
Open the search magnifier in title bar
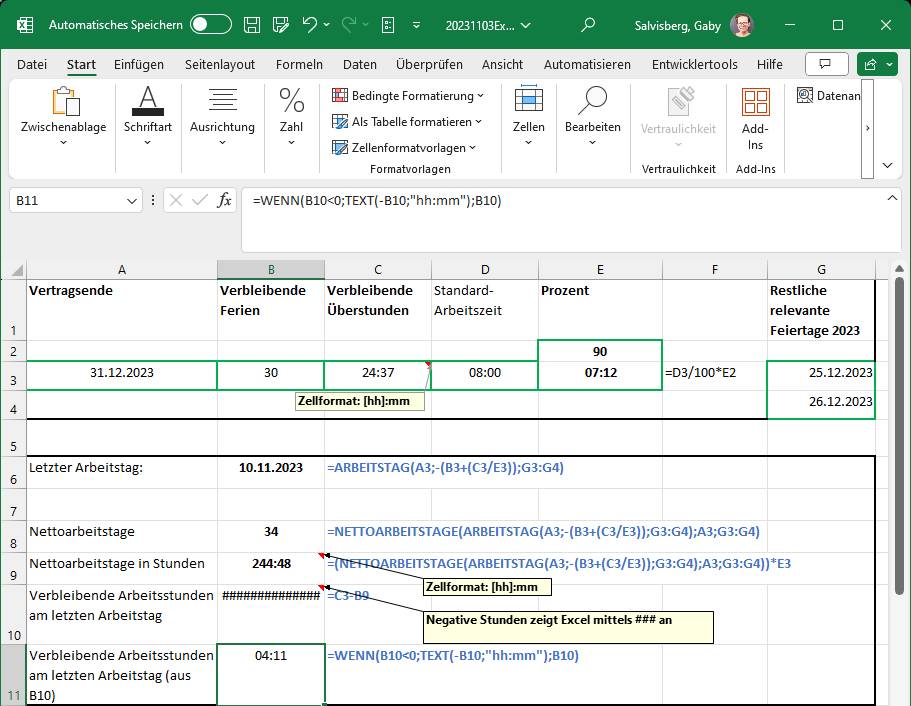pos(588,24)
